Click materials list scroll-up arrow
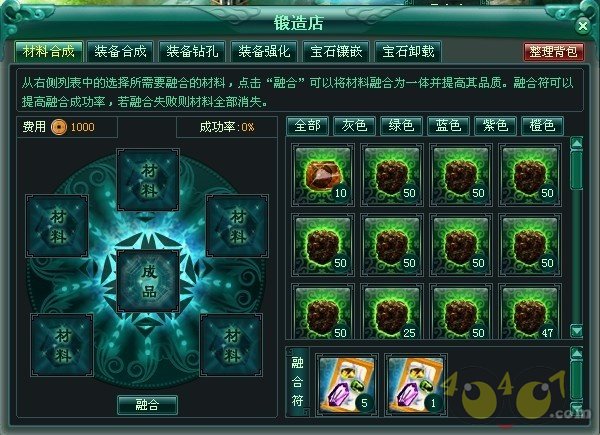This screenshot has height=435, width=600. click(576, 143)
